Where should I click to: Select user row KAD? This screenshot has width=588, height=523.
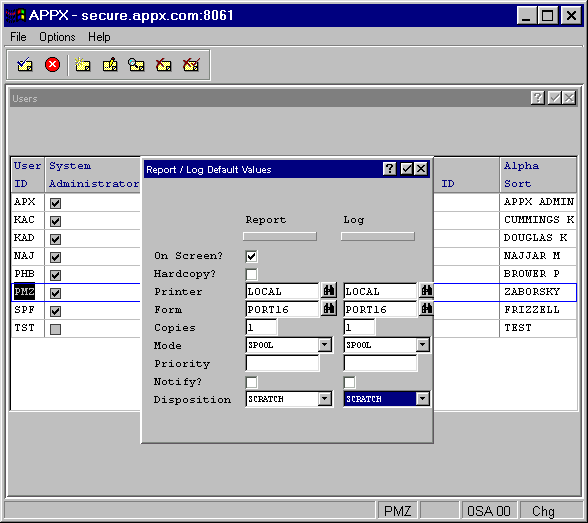point(25,238)
